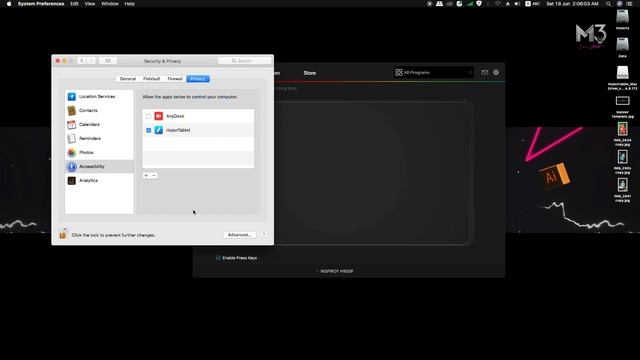Open the View menu
The height and width of the screenshot is (360, 640).
coord(90,4)
